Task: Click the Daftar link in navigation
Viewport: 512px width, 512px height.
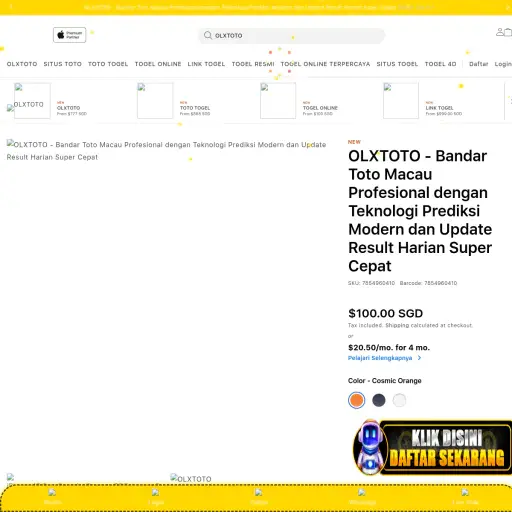Action: coord(478,64)
